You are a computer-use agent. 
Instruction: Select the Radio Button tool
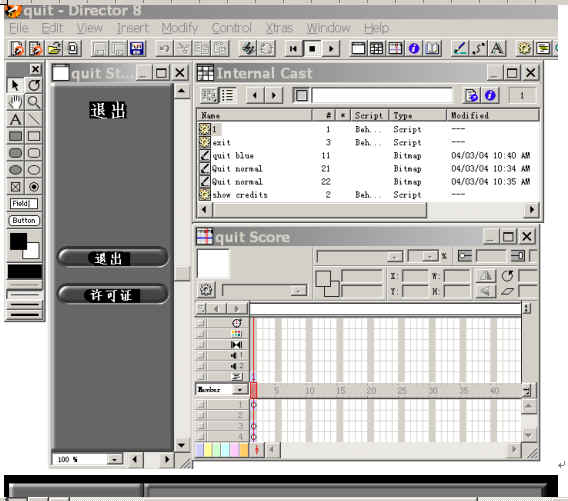tap(34, 187)
